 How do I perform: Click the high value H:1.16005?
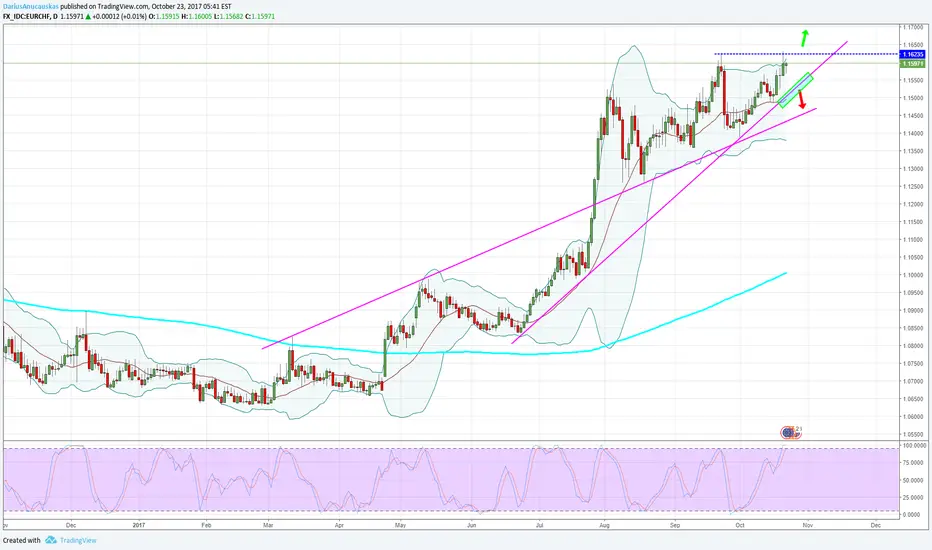click(198, 17)
